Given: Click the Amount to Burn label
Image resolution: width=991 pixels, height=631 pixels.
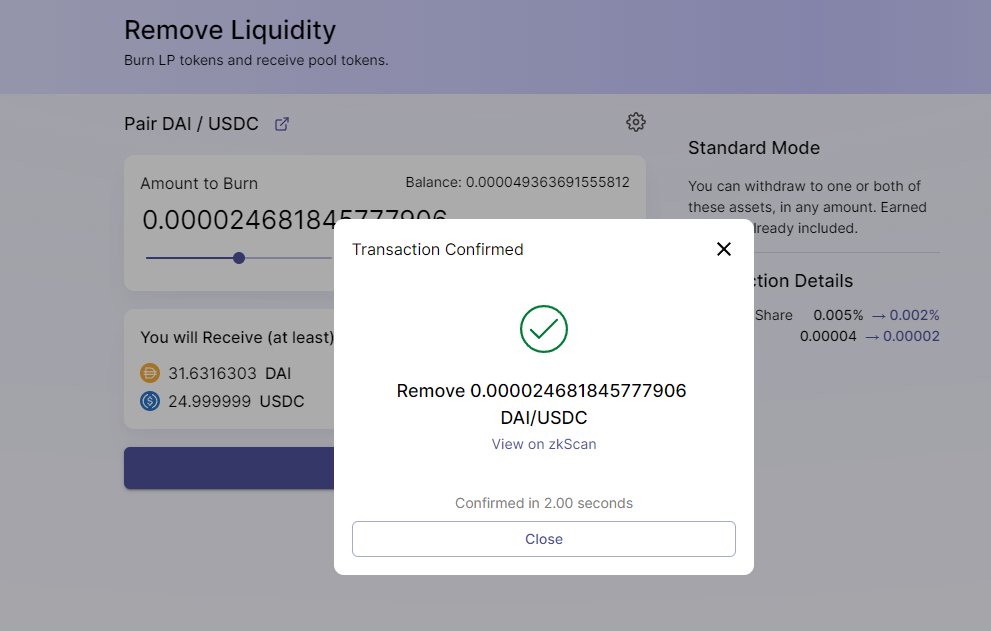Looking at the screenshot, I should 199,183.
